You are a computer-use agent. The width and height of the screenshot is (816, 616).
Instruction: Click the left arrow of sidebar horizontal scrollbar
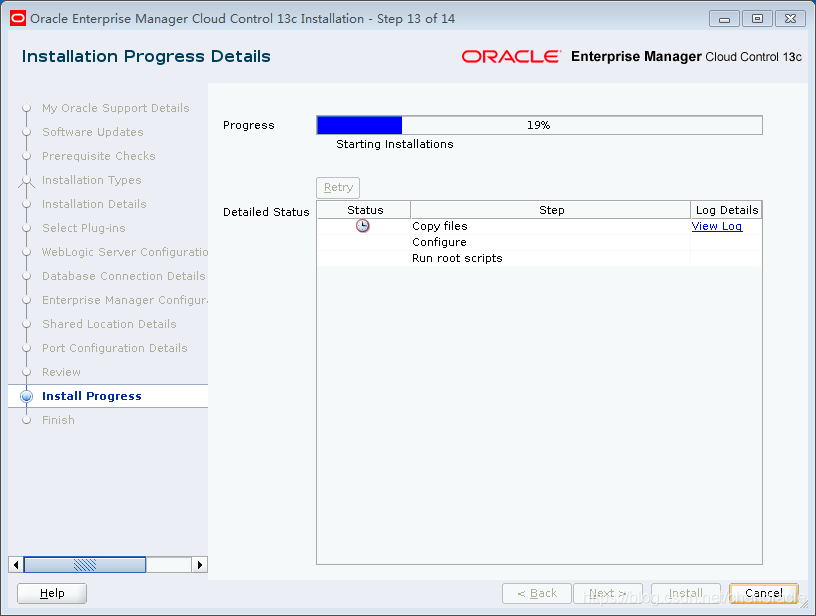pos(16,564)
